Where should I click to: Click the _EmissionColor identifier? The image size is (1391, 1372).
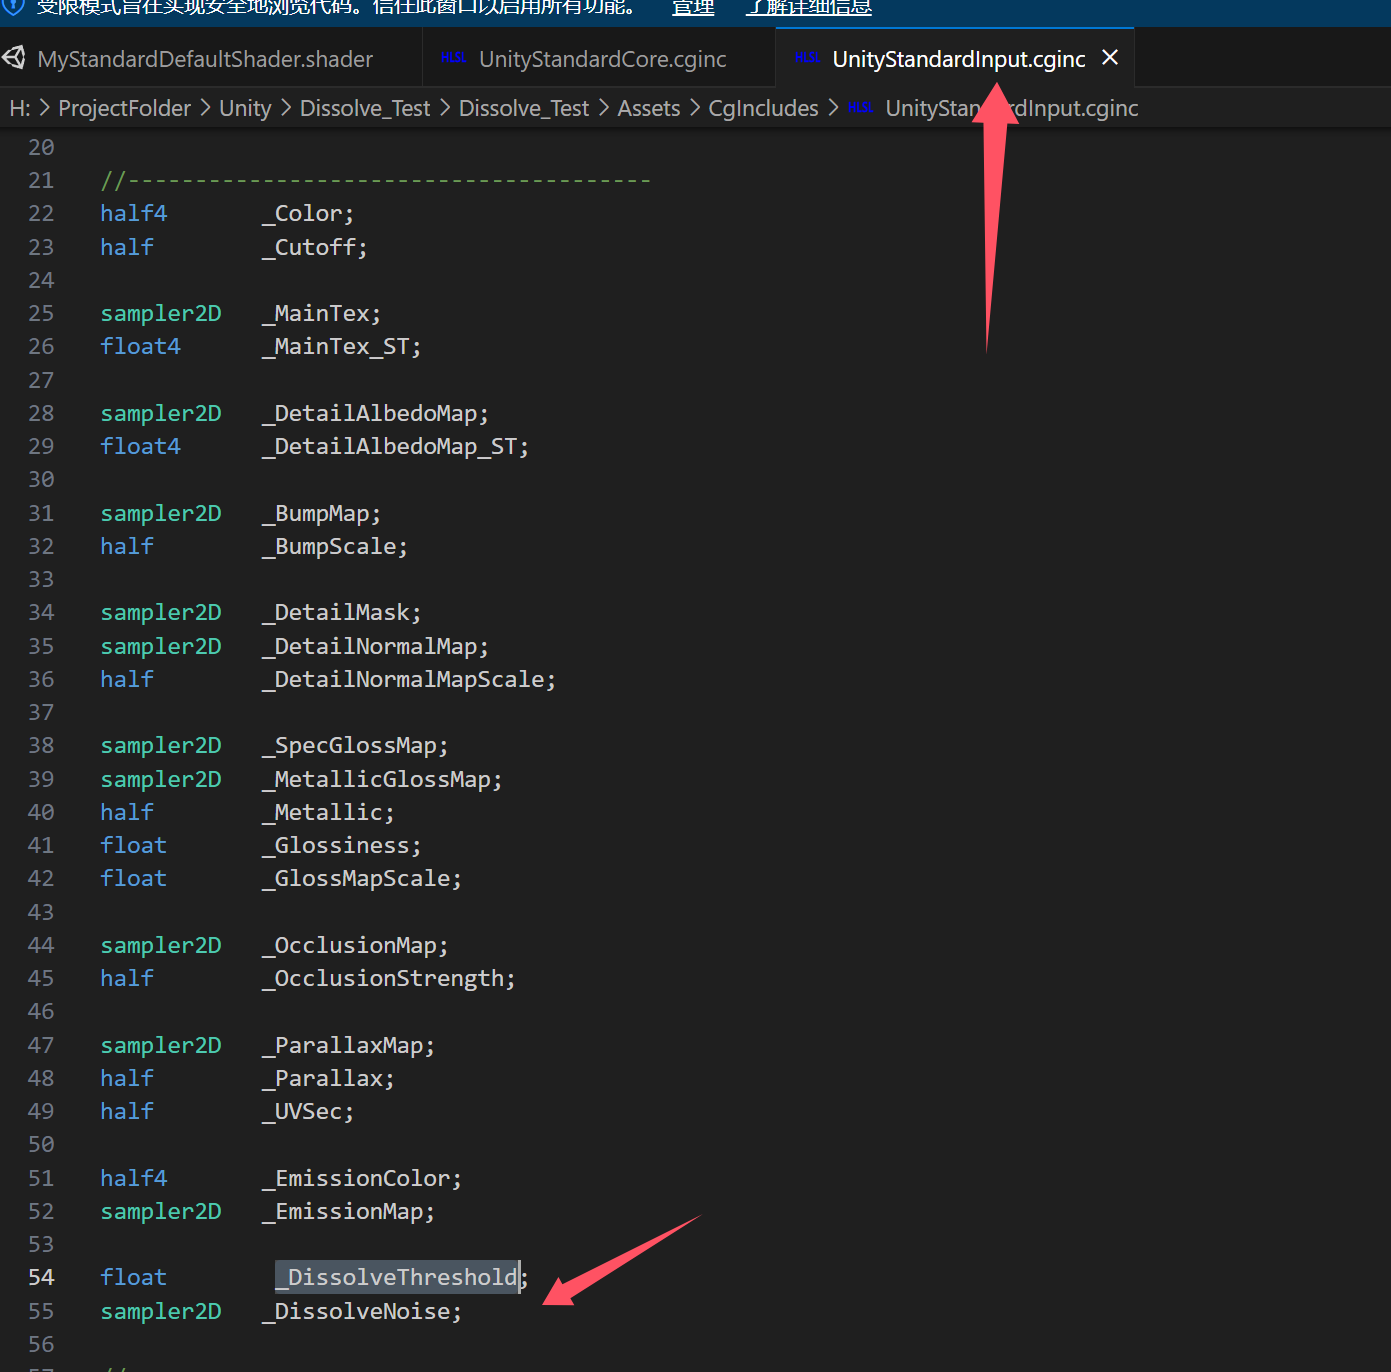[x=361, y=1178]
